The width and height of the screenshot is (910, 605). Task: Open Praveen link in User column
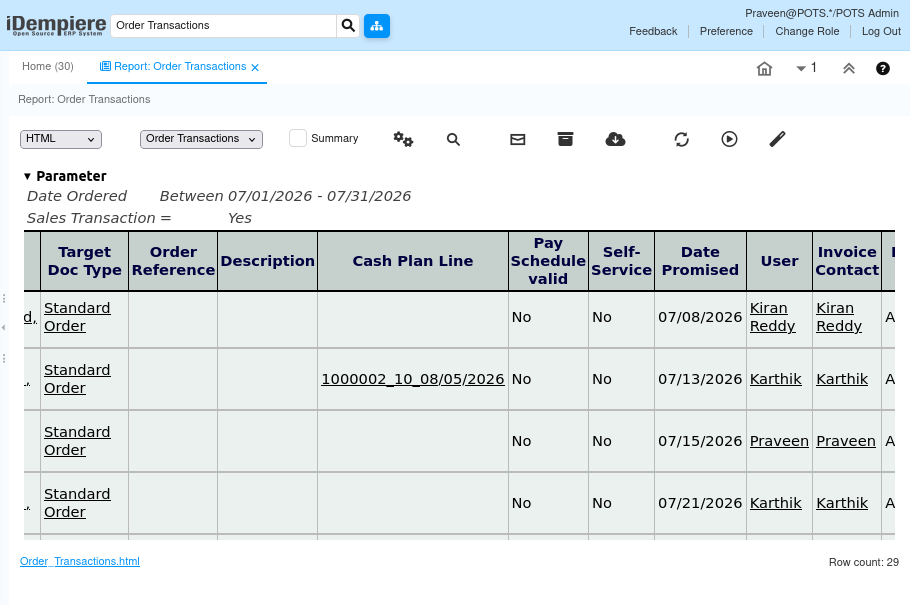coord(779,441)
